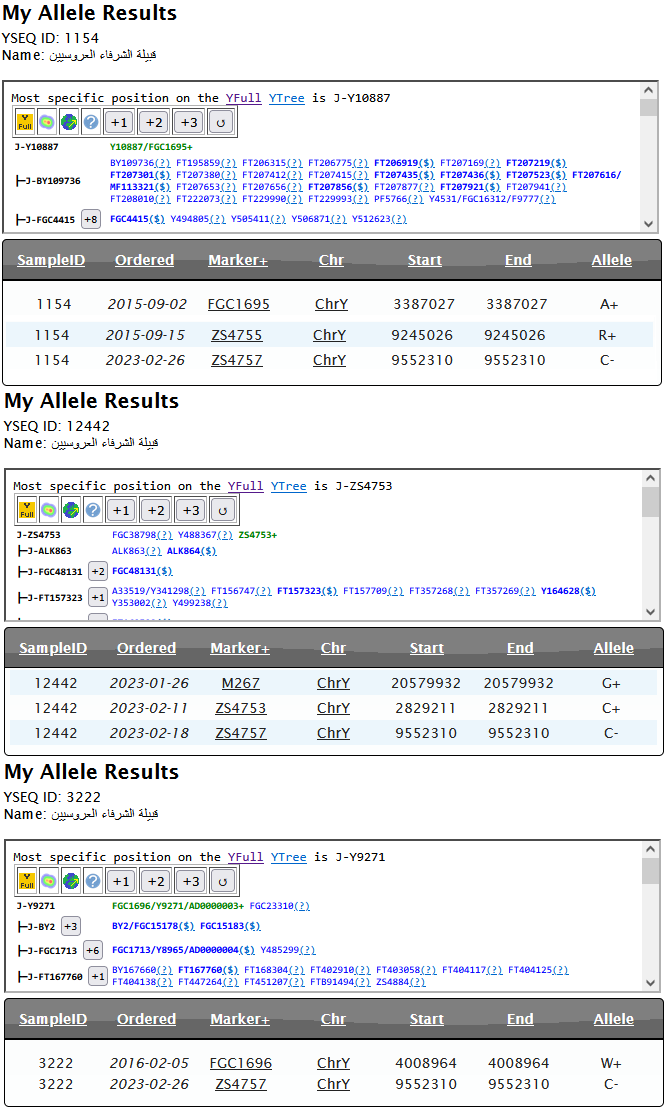Select the J-FGC1713 tree node
667x1112 pixels.
click(52, 950)
